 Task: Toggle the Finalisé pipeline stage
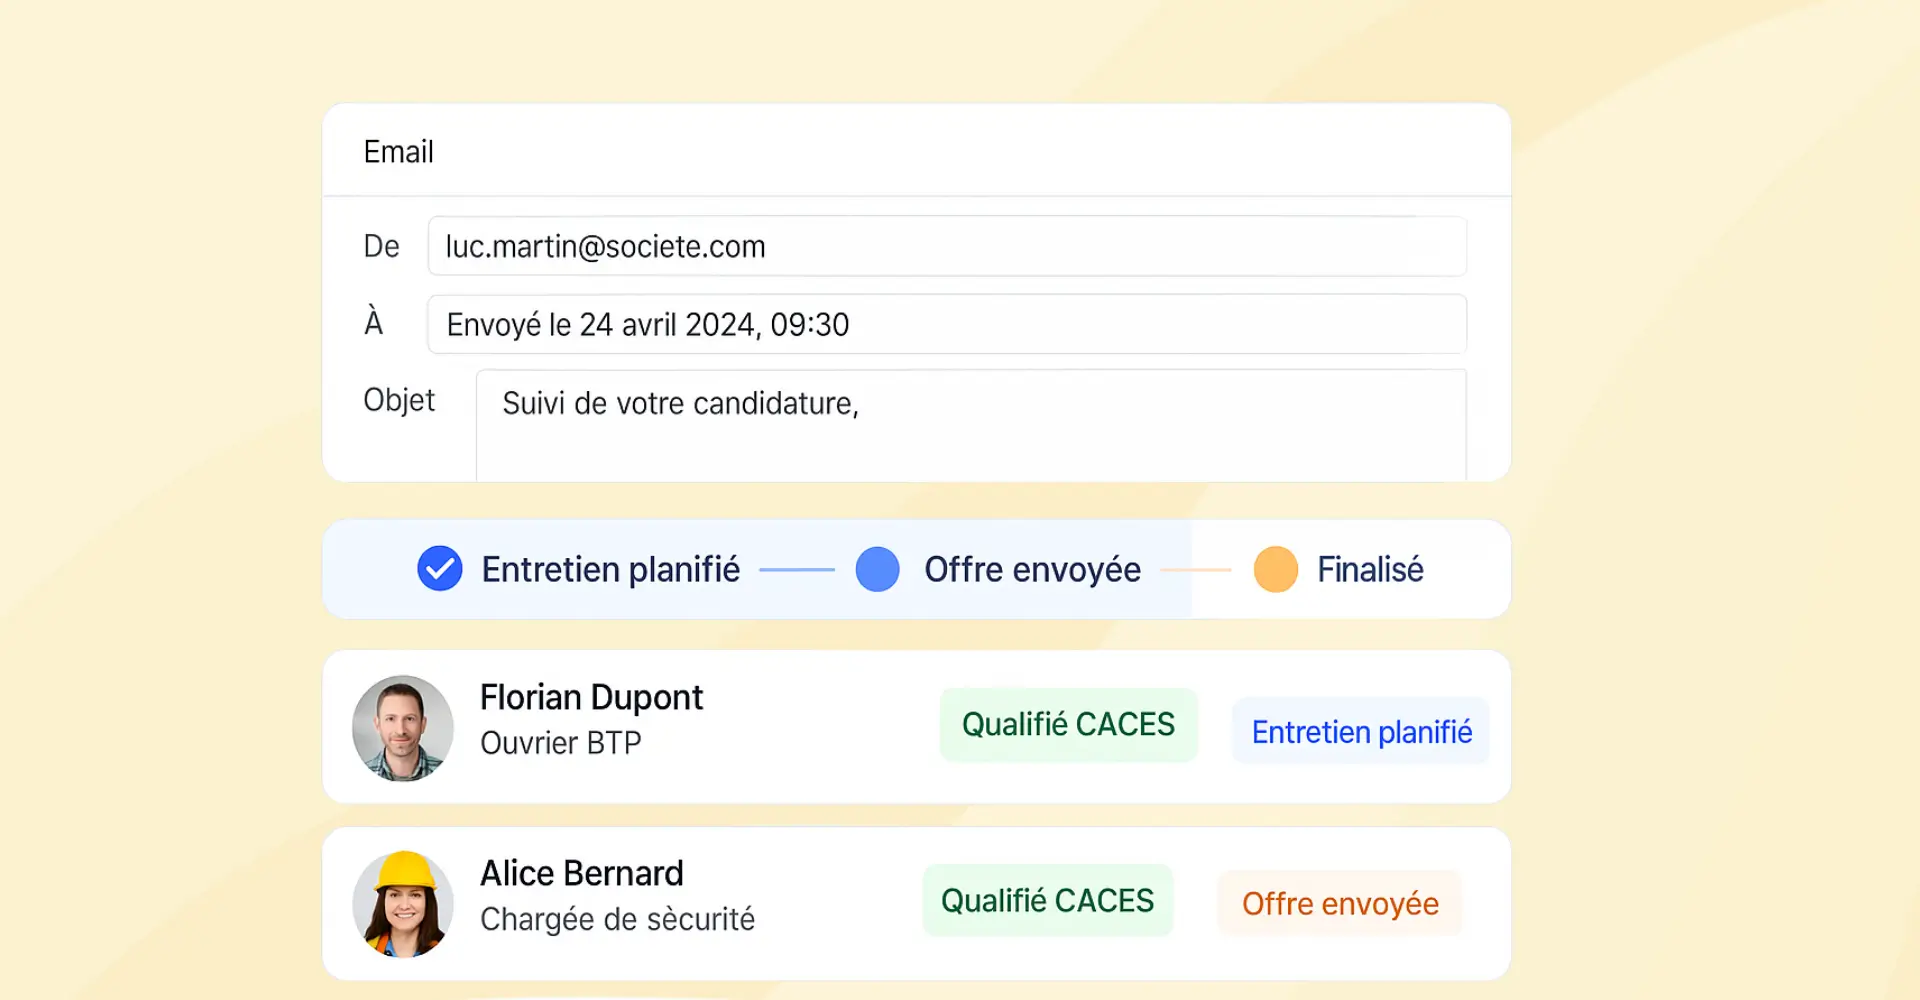coord(1371,568)
